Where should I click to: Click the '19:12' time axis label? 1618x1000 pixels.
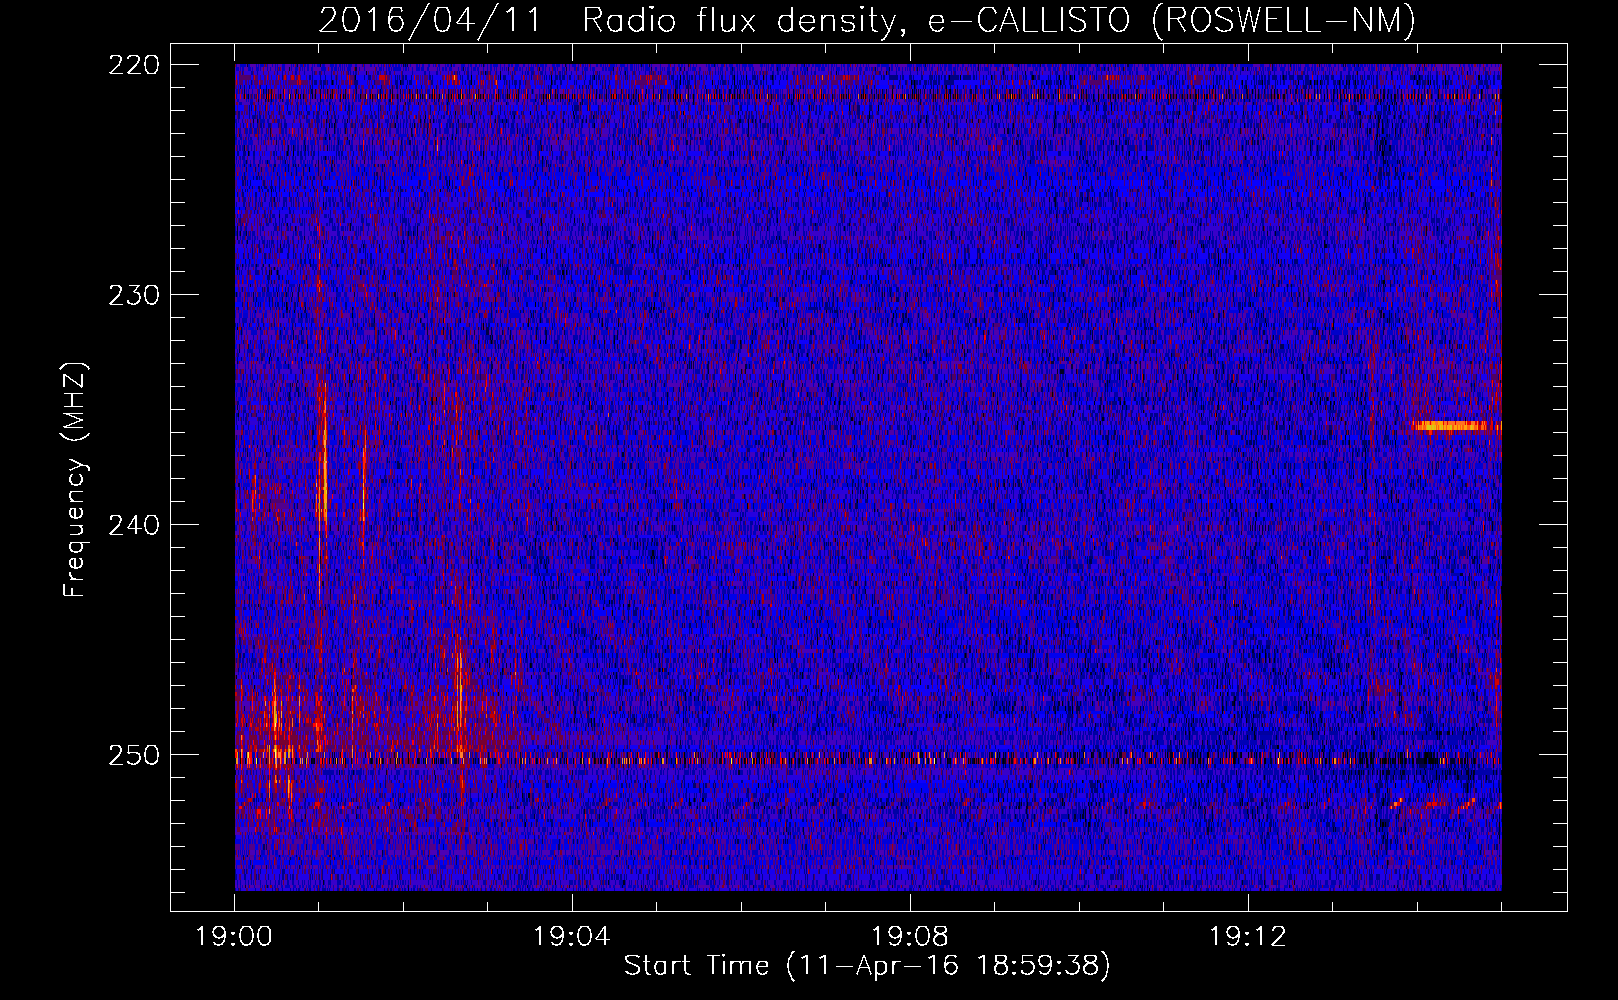(1247, 937)
